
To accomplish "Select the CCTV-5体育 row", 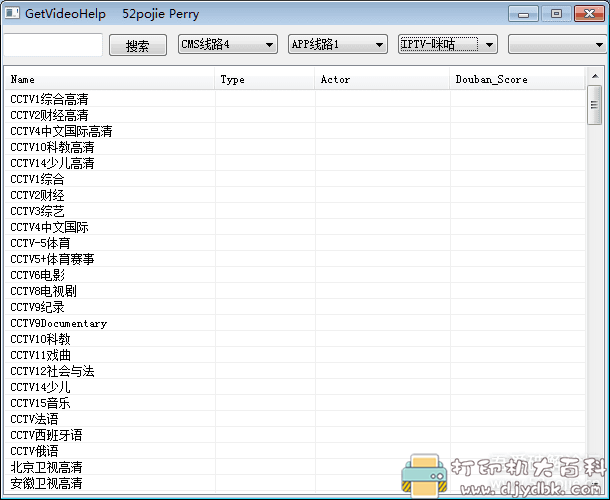I will click(295, 243).
